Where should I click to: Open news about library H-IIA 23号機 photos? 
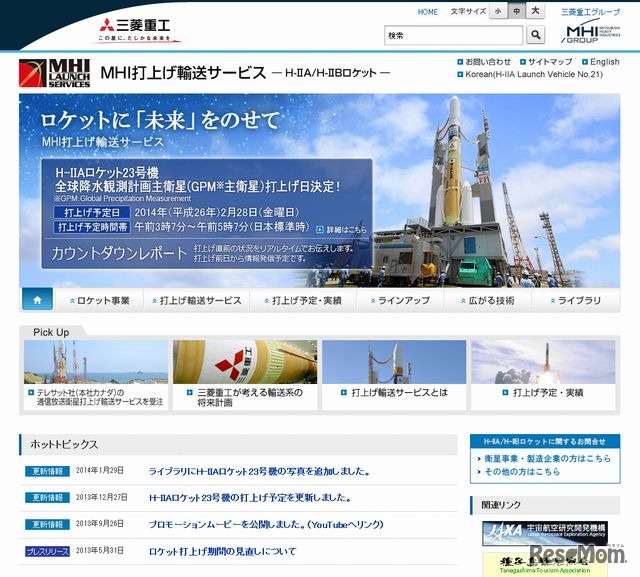[x=260, y=471]
